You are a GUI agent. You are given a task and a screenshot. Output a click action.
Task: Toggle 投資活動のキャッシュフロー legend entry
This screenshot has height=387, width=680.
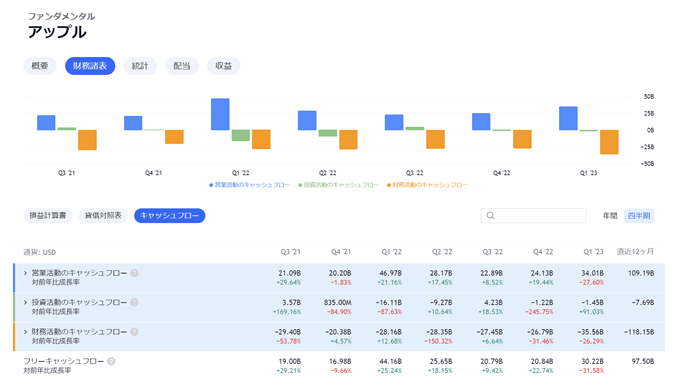tap(338, 185)
